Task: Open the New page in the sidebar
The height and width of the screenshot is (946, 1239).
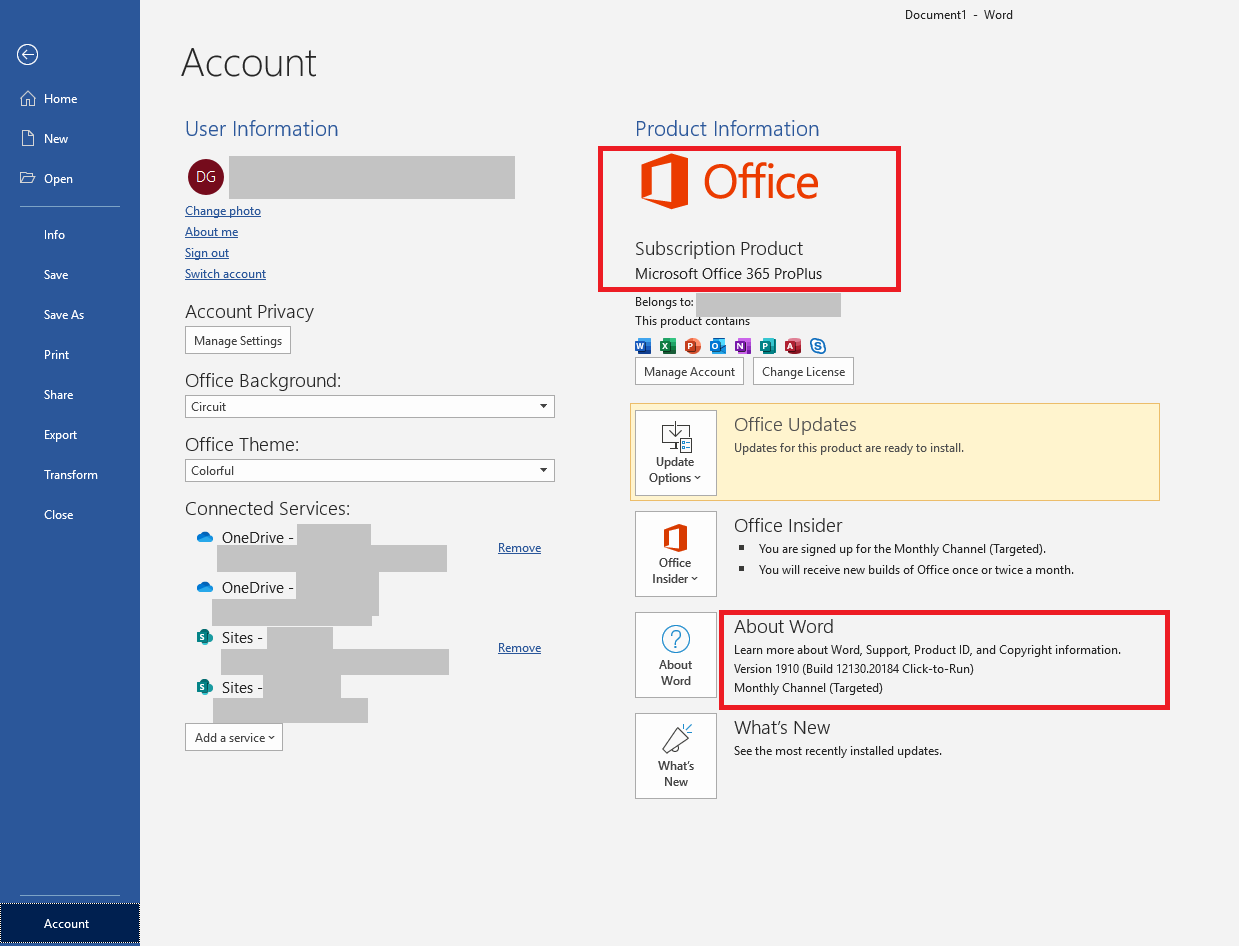Action: (56, 139)
